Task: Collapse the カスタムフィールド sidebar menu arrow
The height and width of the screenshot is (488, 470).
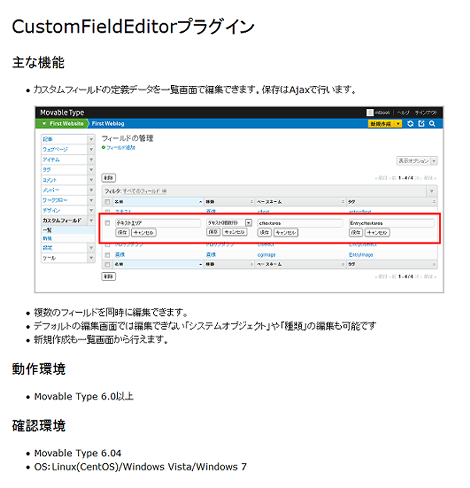Action: (x=91, y=220)
